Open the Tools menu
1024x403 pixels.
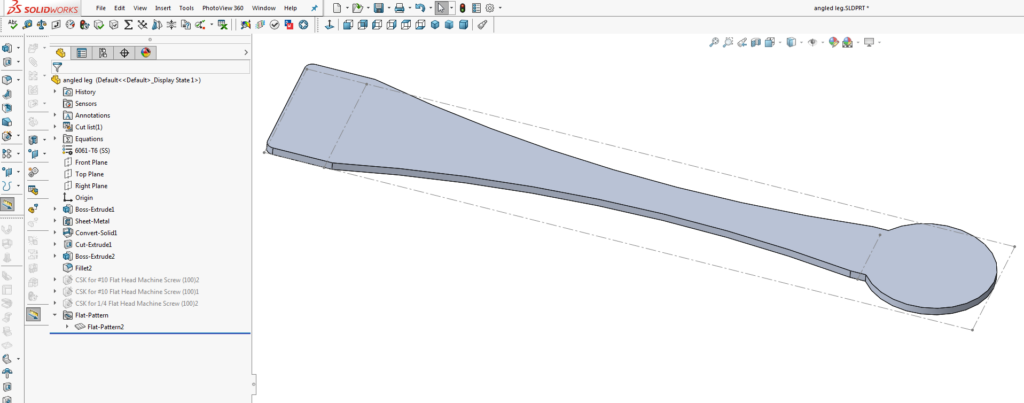coord(186,8)
